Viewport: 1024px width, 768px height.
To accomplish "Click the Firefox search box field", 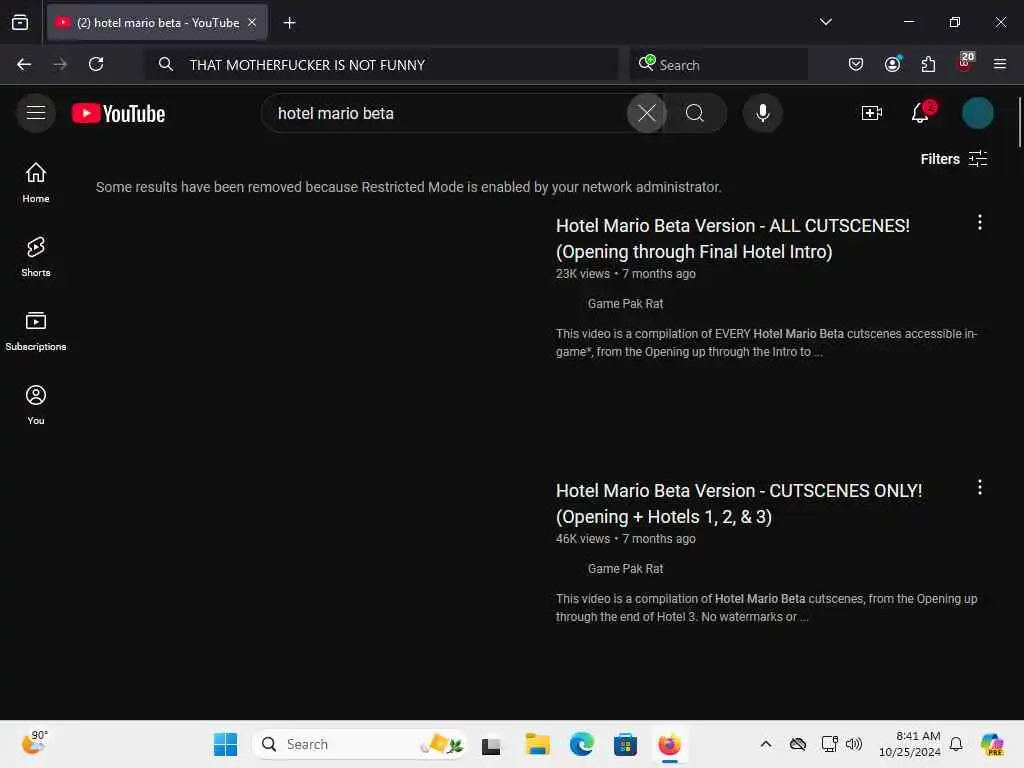I will point(718,65).
